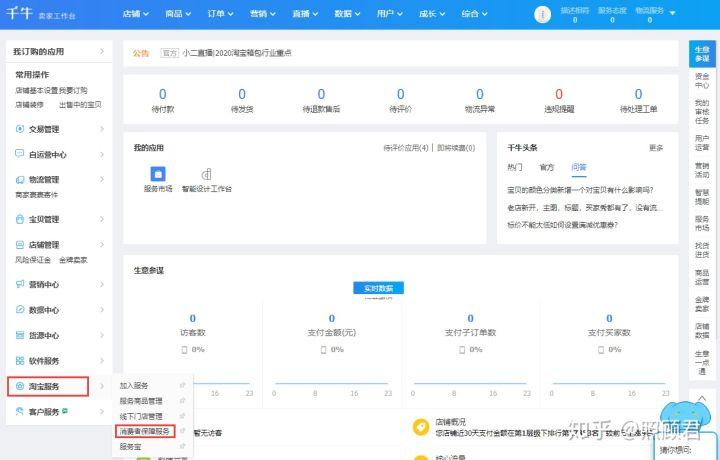
Task: Open the 服务市场 app icon
Action: pos(158,174)
